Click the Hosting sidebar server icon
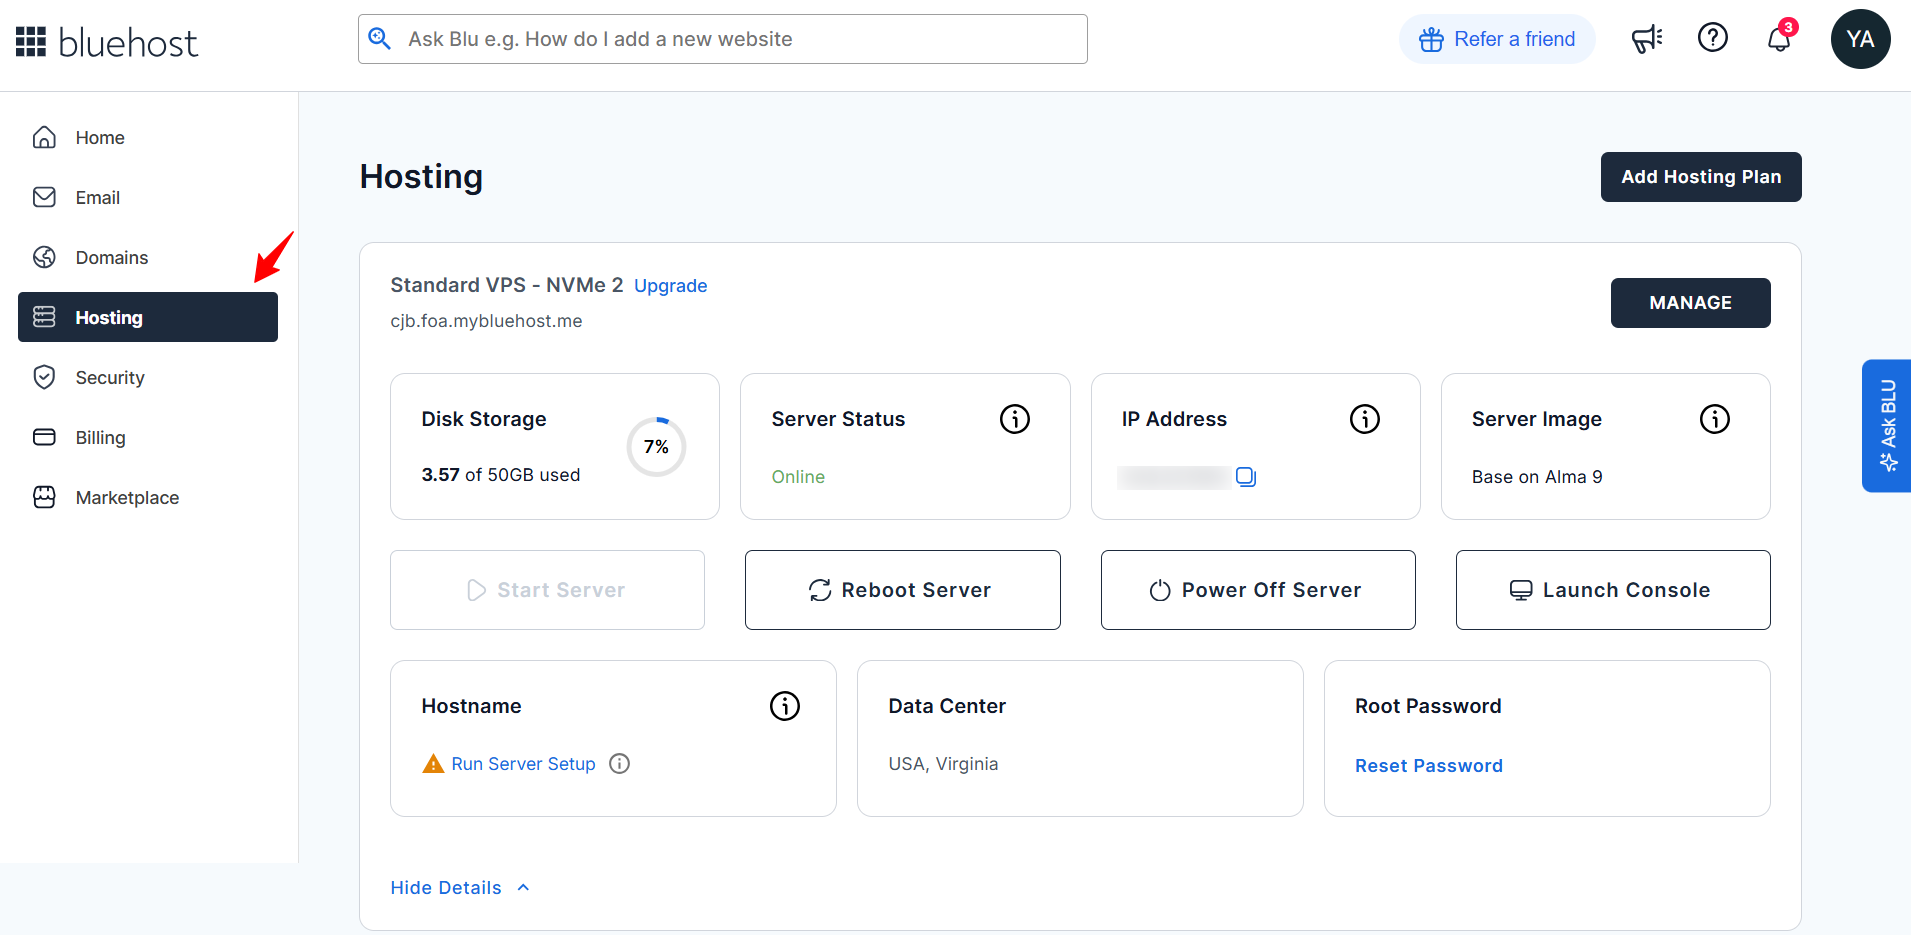 44,317
